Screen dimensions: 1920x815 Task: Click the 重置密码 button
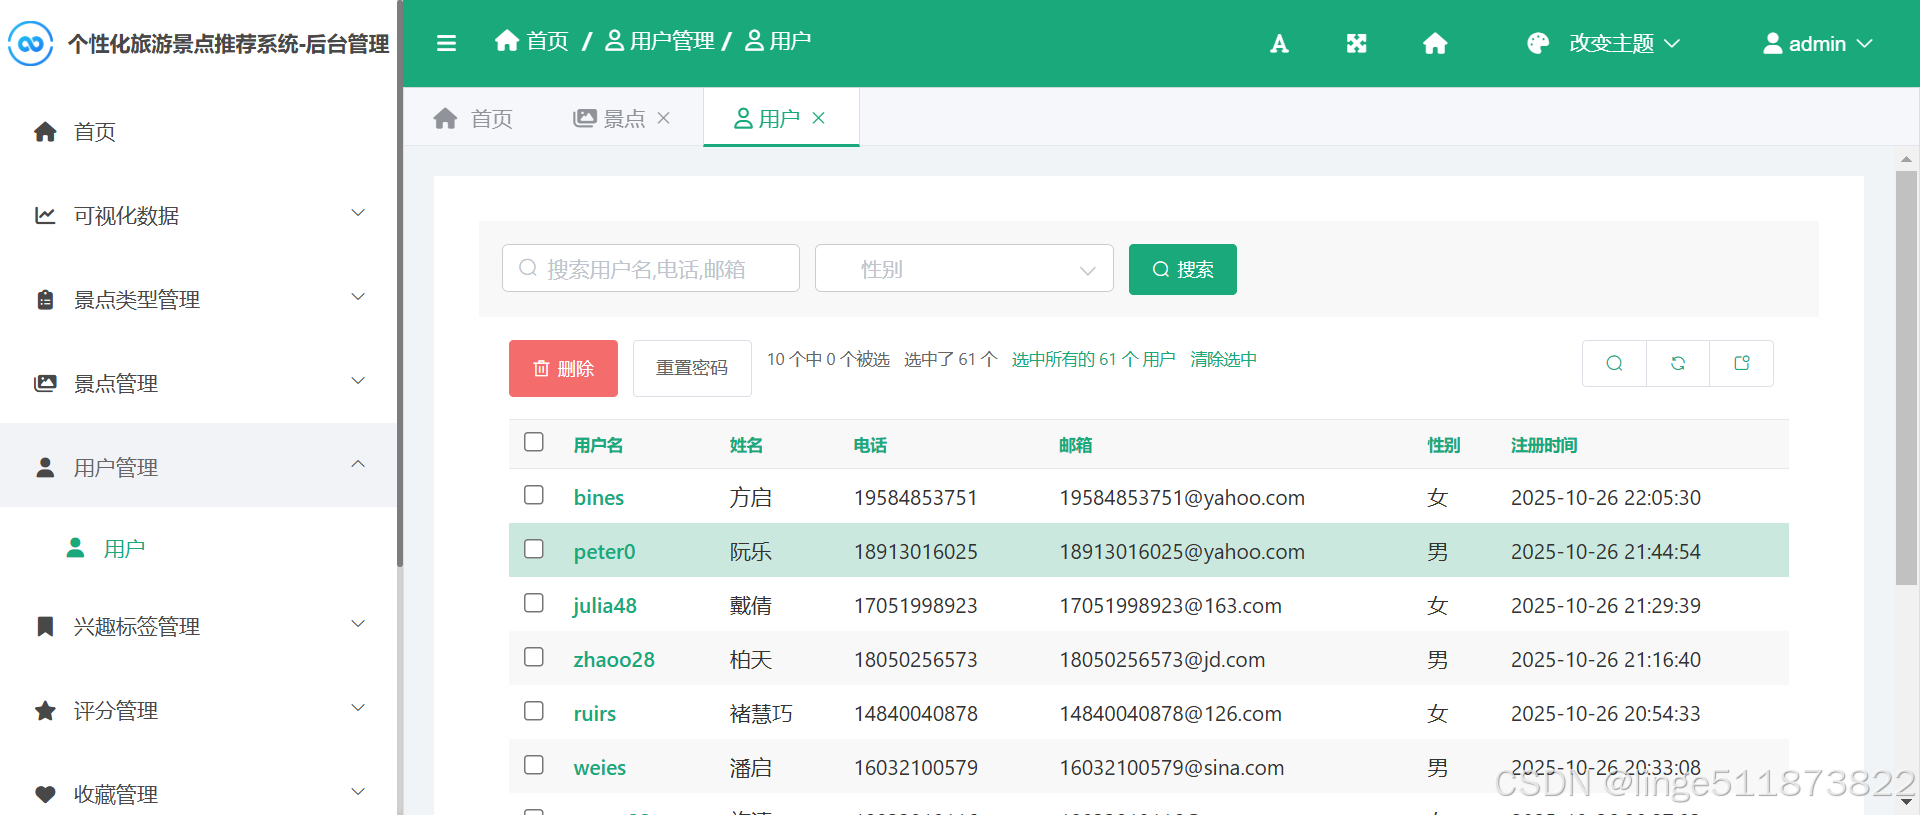click(x=692, y=368)
